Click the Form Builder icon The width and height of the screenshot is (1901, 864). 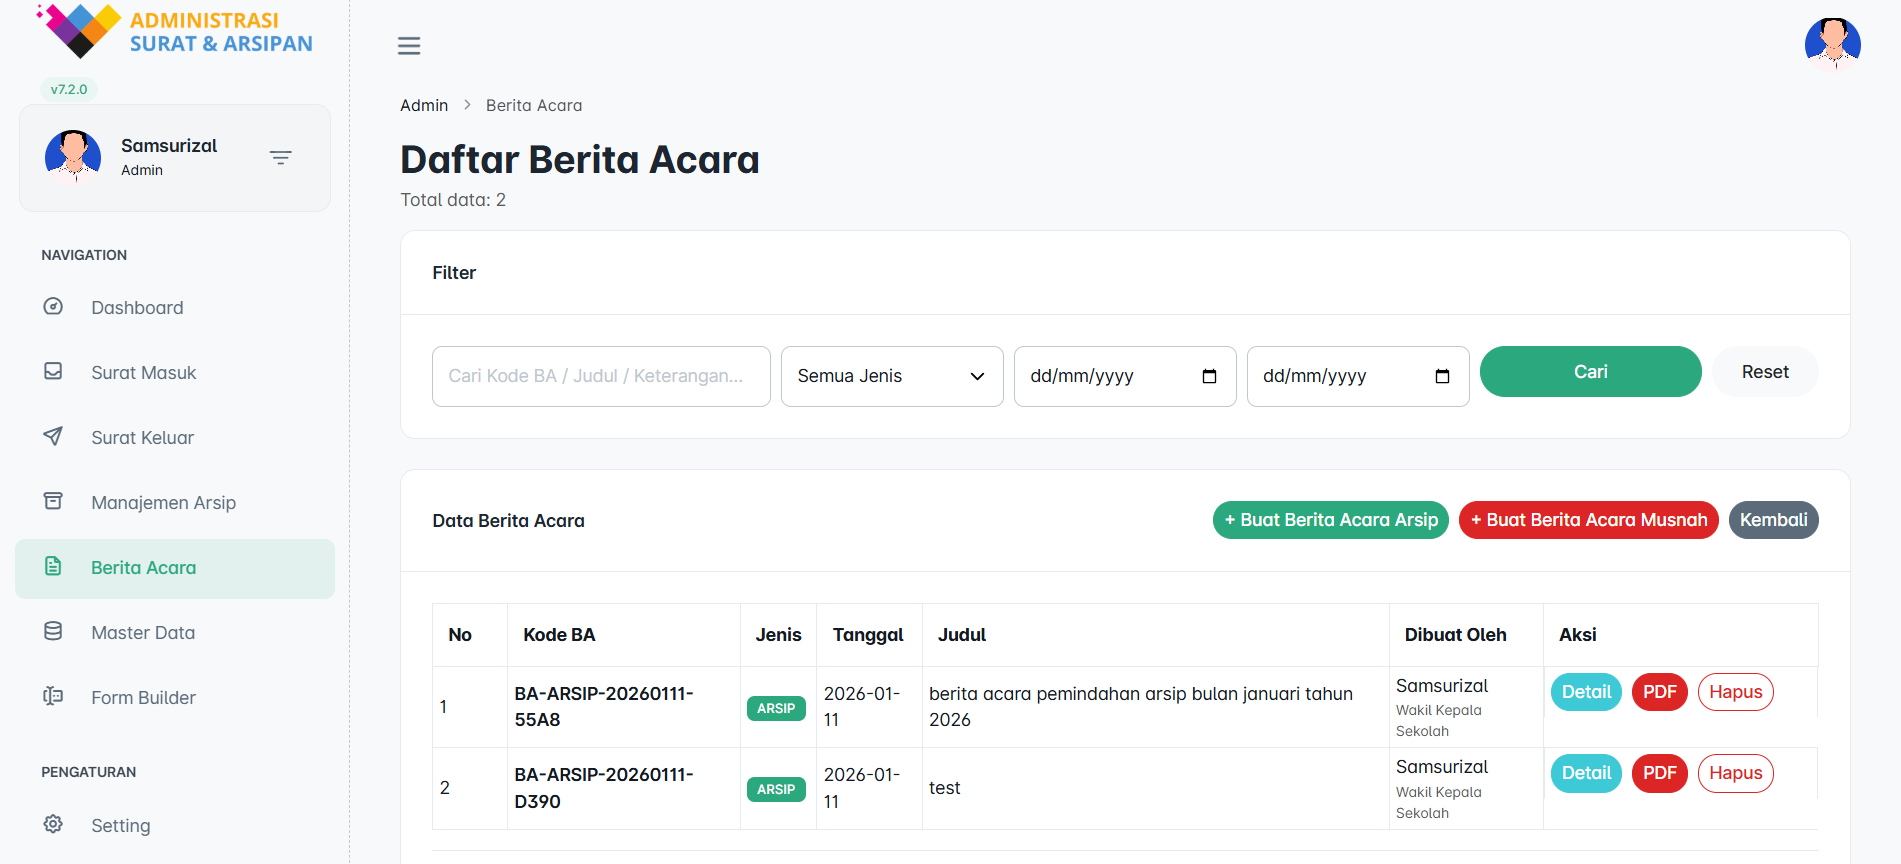click(53, 696)
